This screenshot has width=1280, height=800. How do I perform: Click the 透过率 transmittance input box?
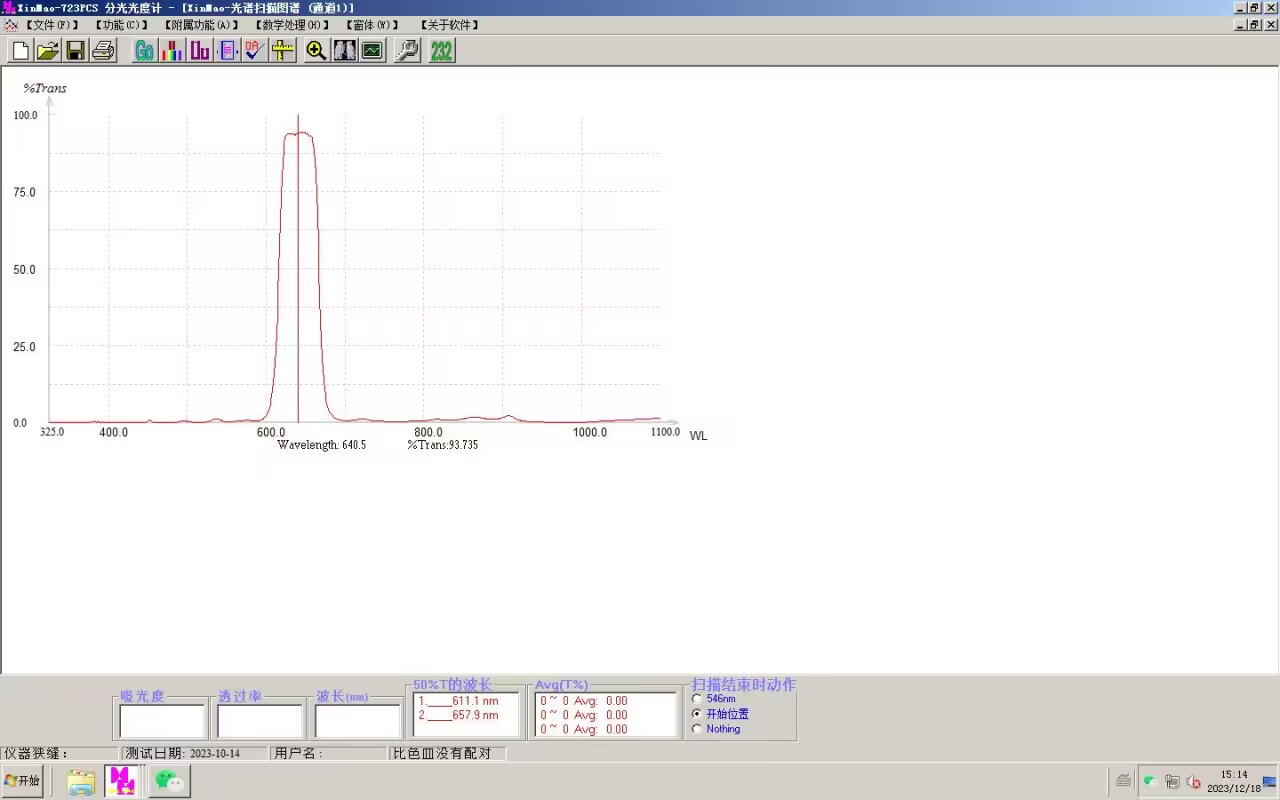click(x=261, y=721)
